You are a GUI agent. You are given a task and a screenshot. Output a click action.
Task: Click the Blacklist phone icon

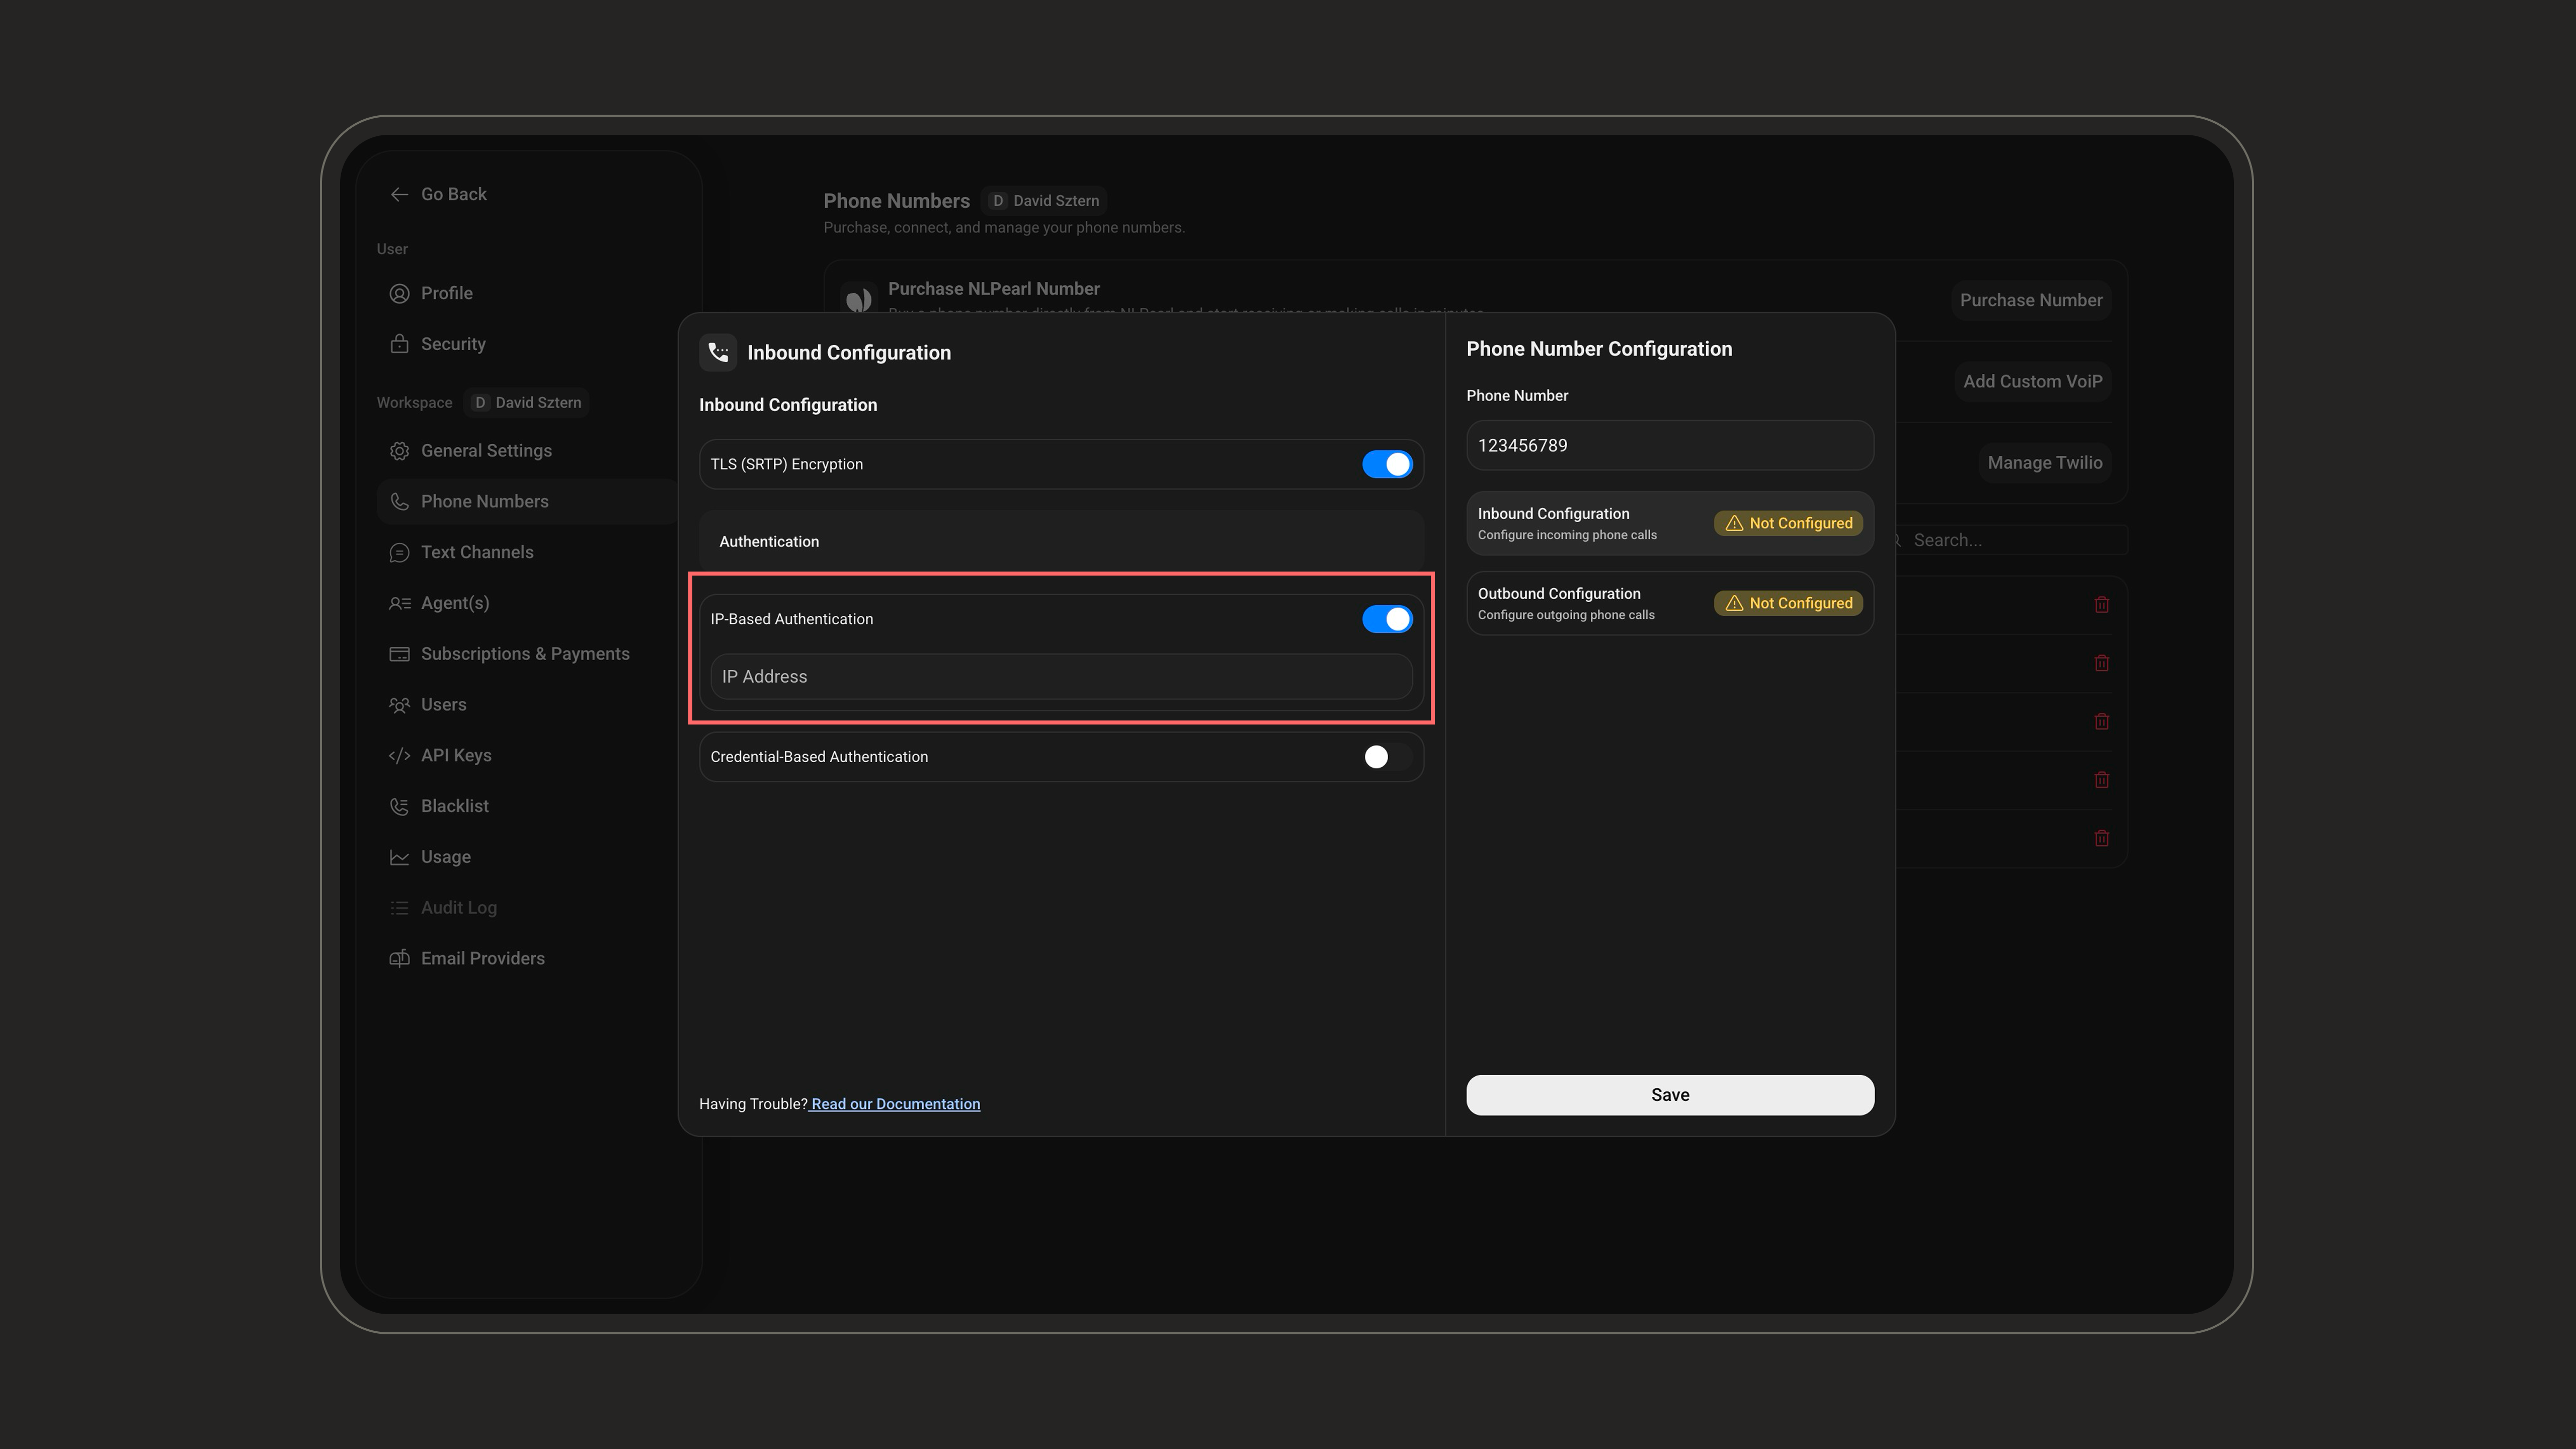click(399, 806)
